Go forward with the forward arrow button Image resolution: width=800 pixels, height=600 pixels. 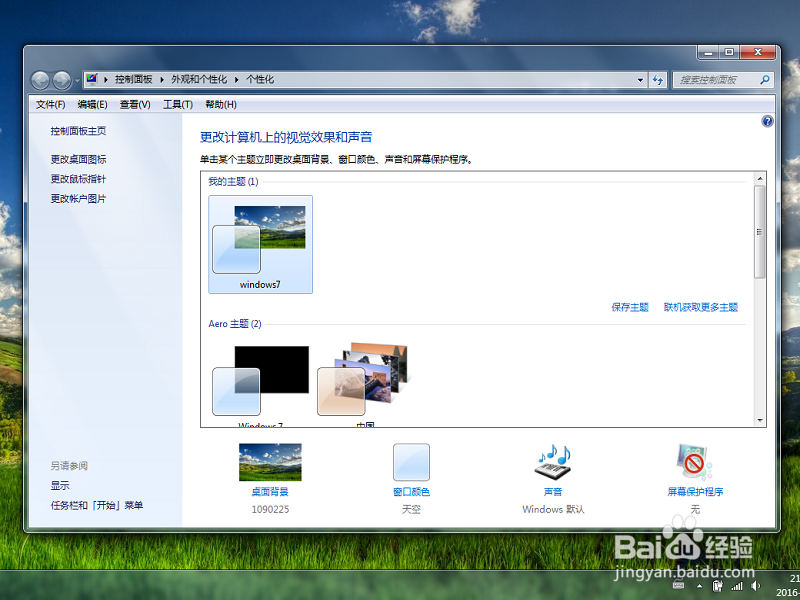(x=62, y=80)
